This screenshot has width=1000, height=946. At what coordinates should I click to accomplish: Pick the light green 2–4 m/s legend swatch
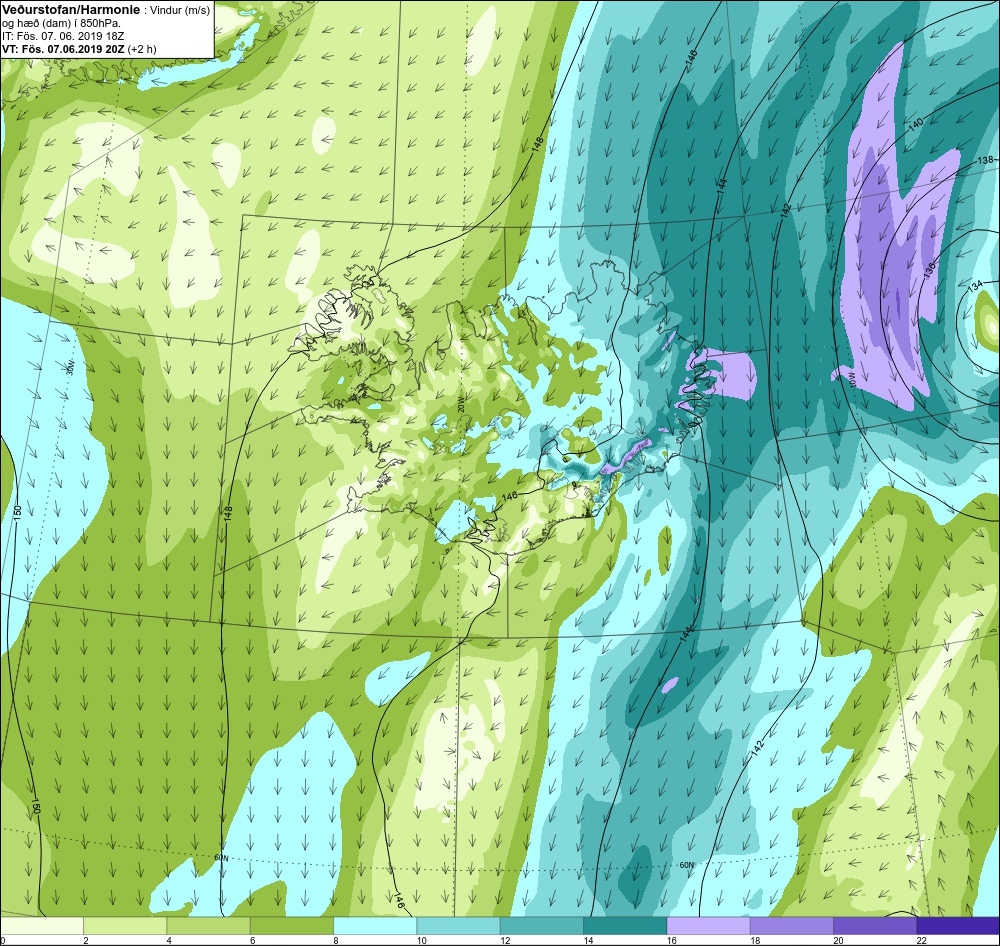(125, 925)
